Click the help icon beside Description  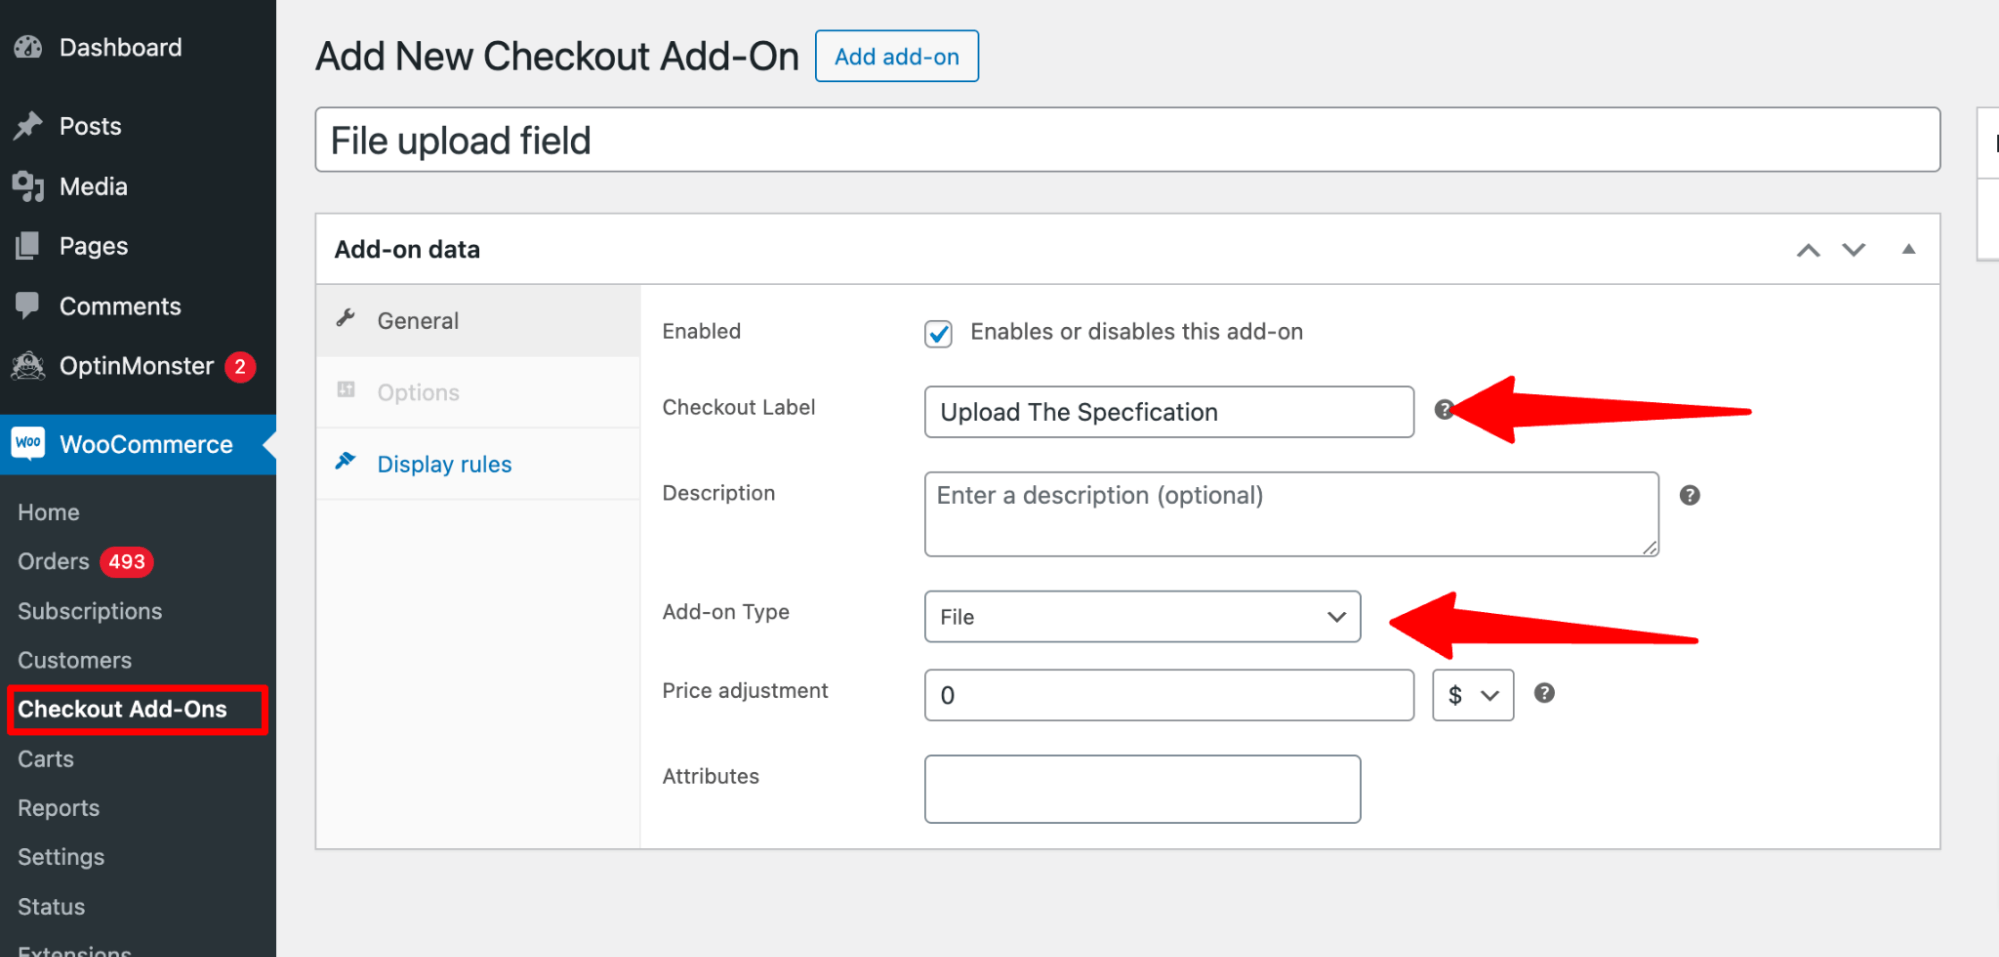coord(1689,495)
